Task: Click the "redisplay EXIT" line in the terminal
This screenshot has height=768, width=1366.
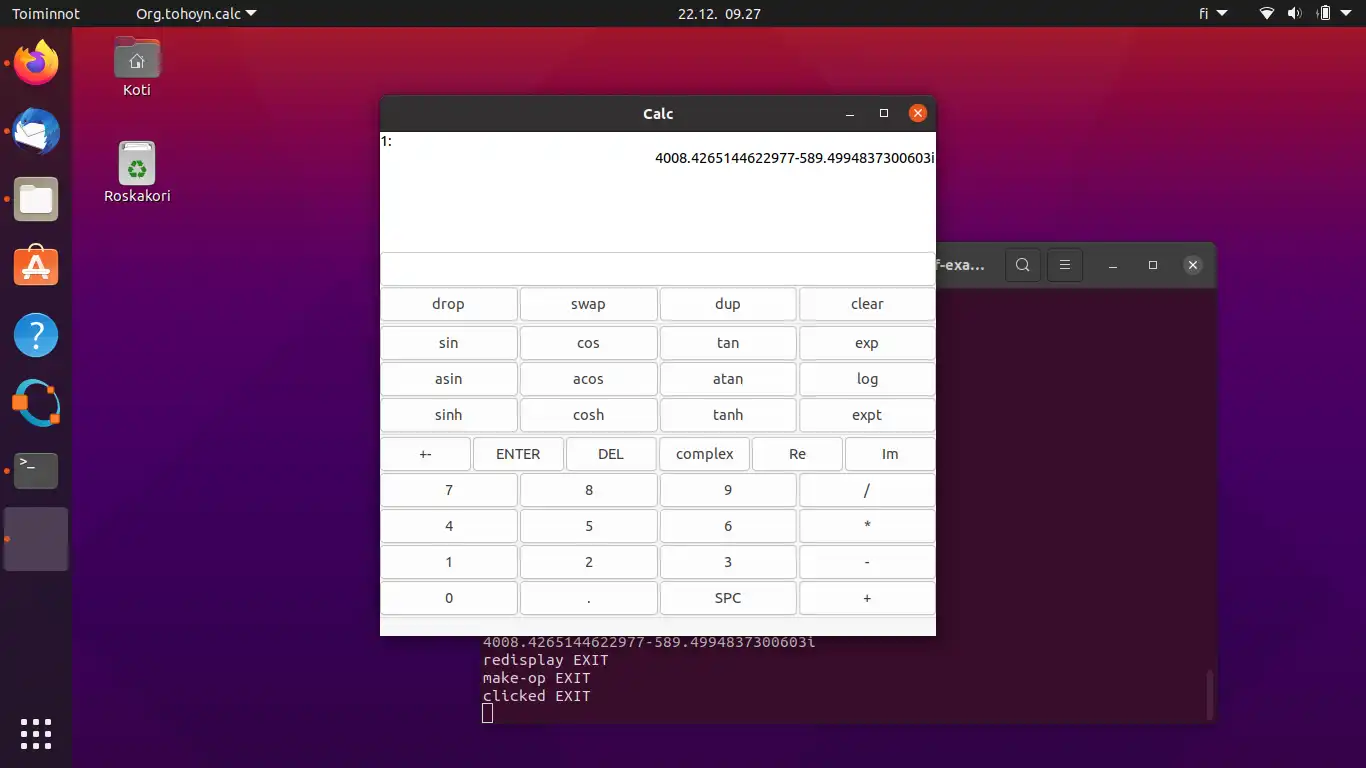Action: click(x=546, y=660)
